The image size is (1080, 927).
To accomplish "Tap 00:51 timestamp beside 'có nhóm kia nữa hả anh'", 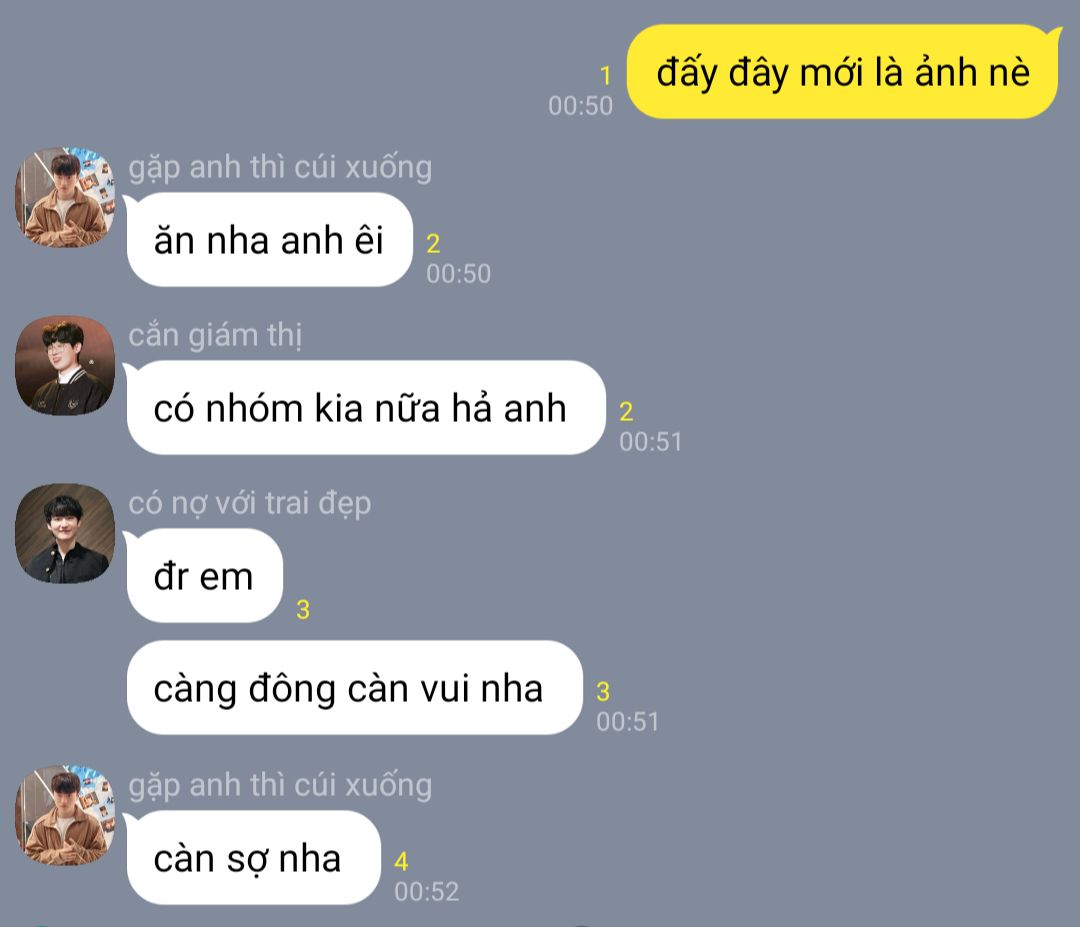I will 651,441.
